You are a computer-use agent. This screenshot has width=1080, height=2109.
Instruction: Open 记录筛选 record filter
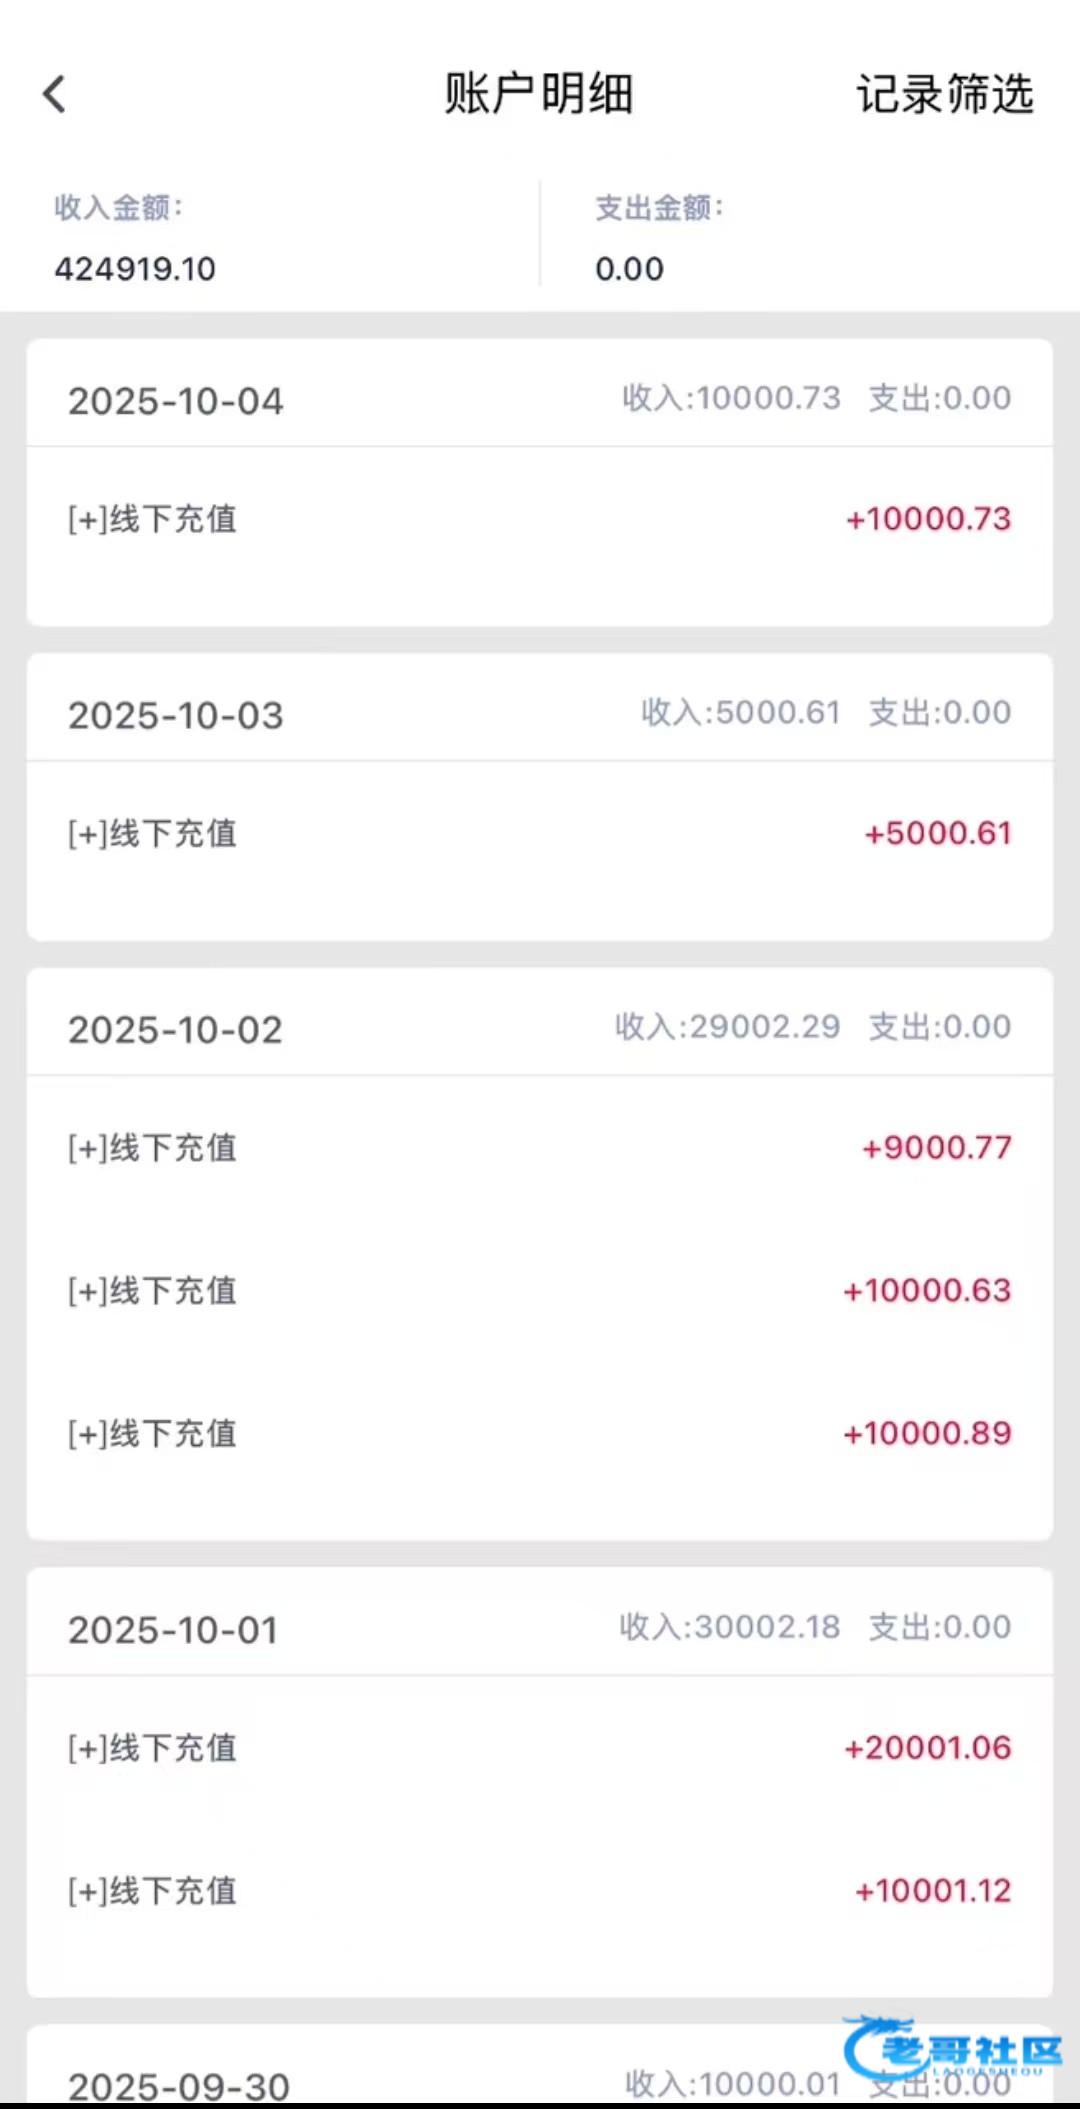click(x=944, y=95)
